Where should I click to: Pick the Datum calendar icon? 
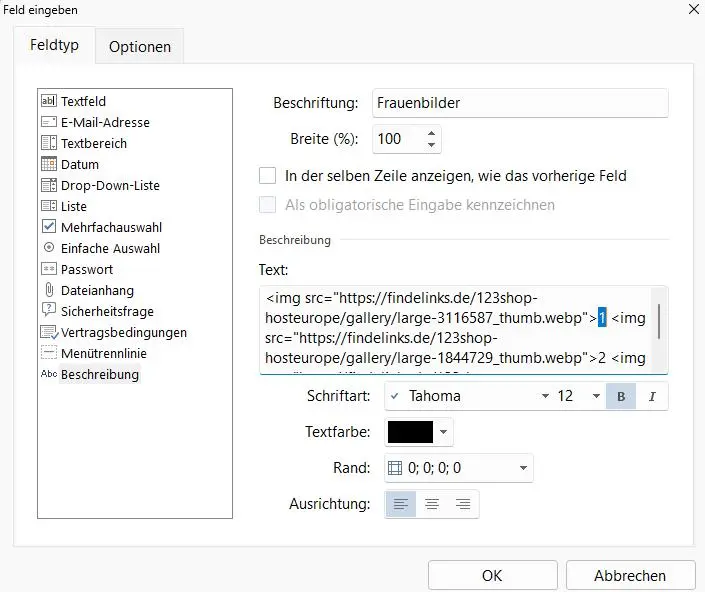(x=48, y=164)
